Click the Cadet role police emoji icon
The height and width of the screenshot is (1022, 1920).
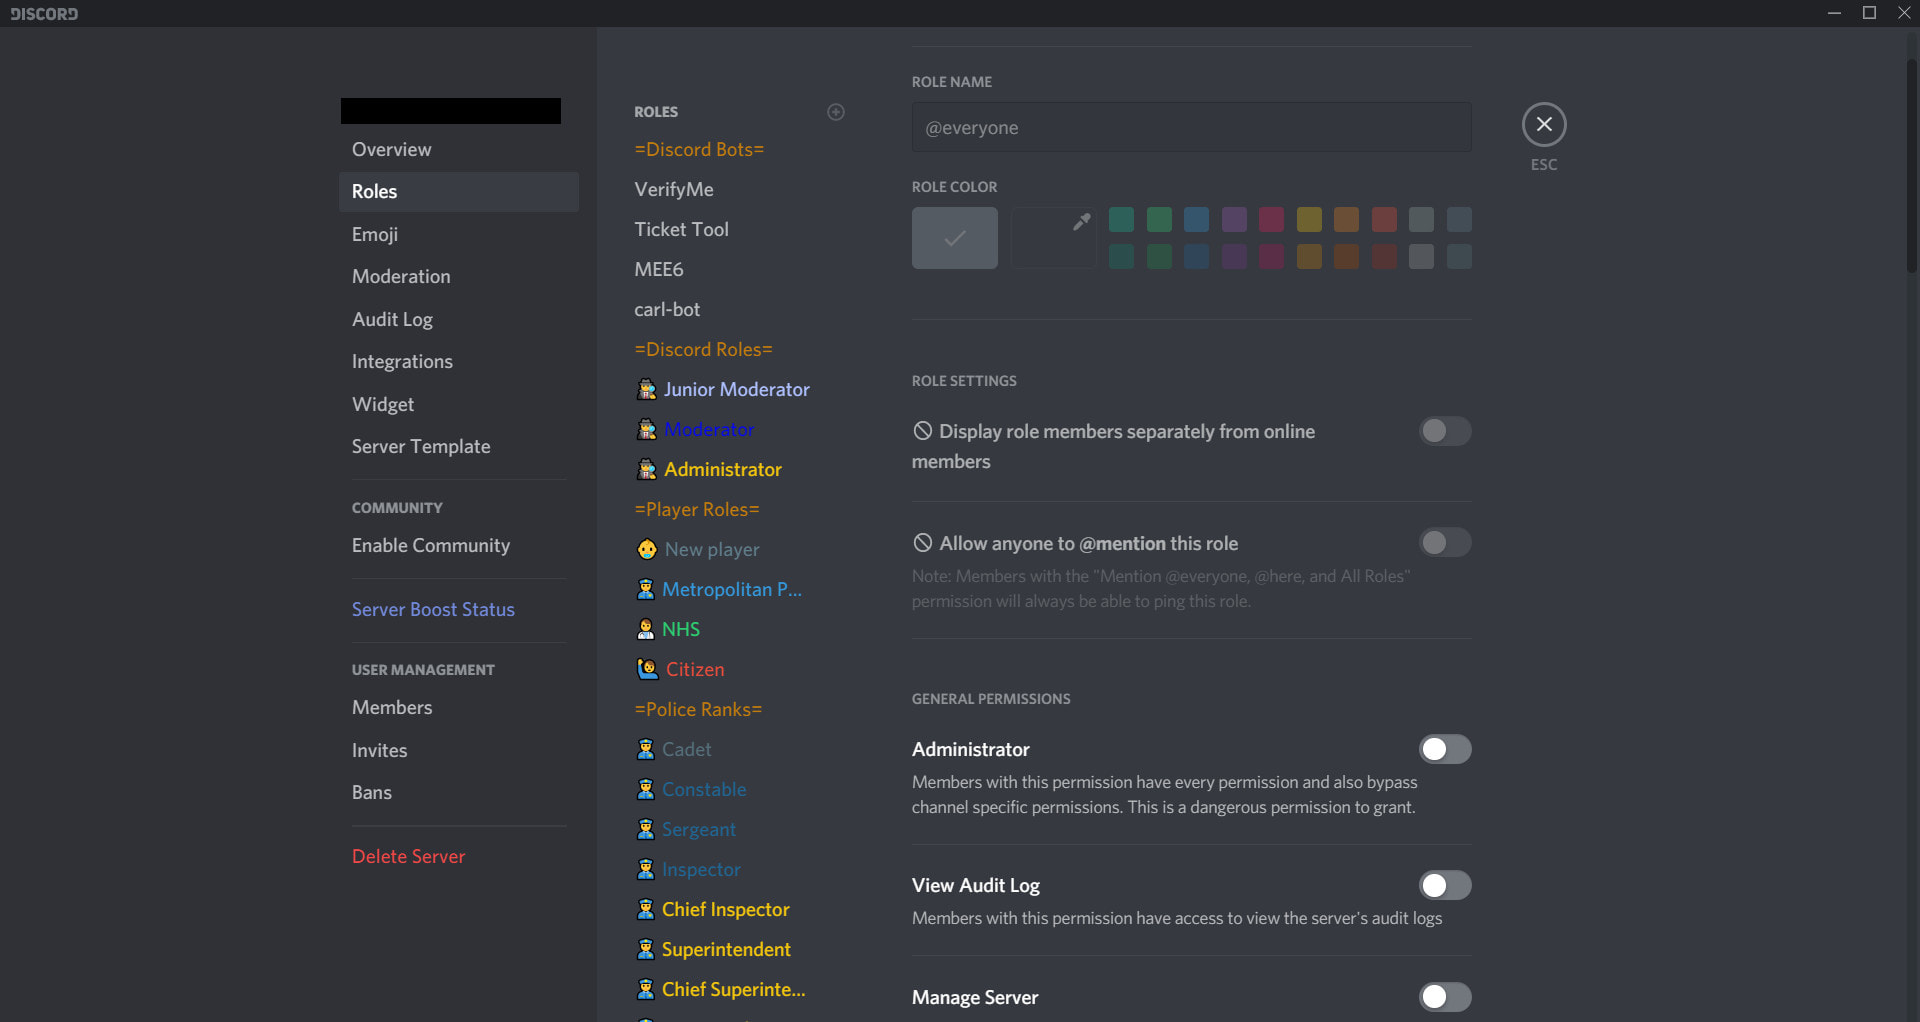(x=646, y=750)
